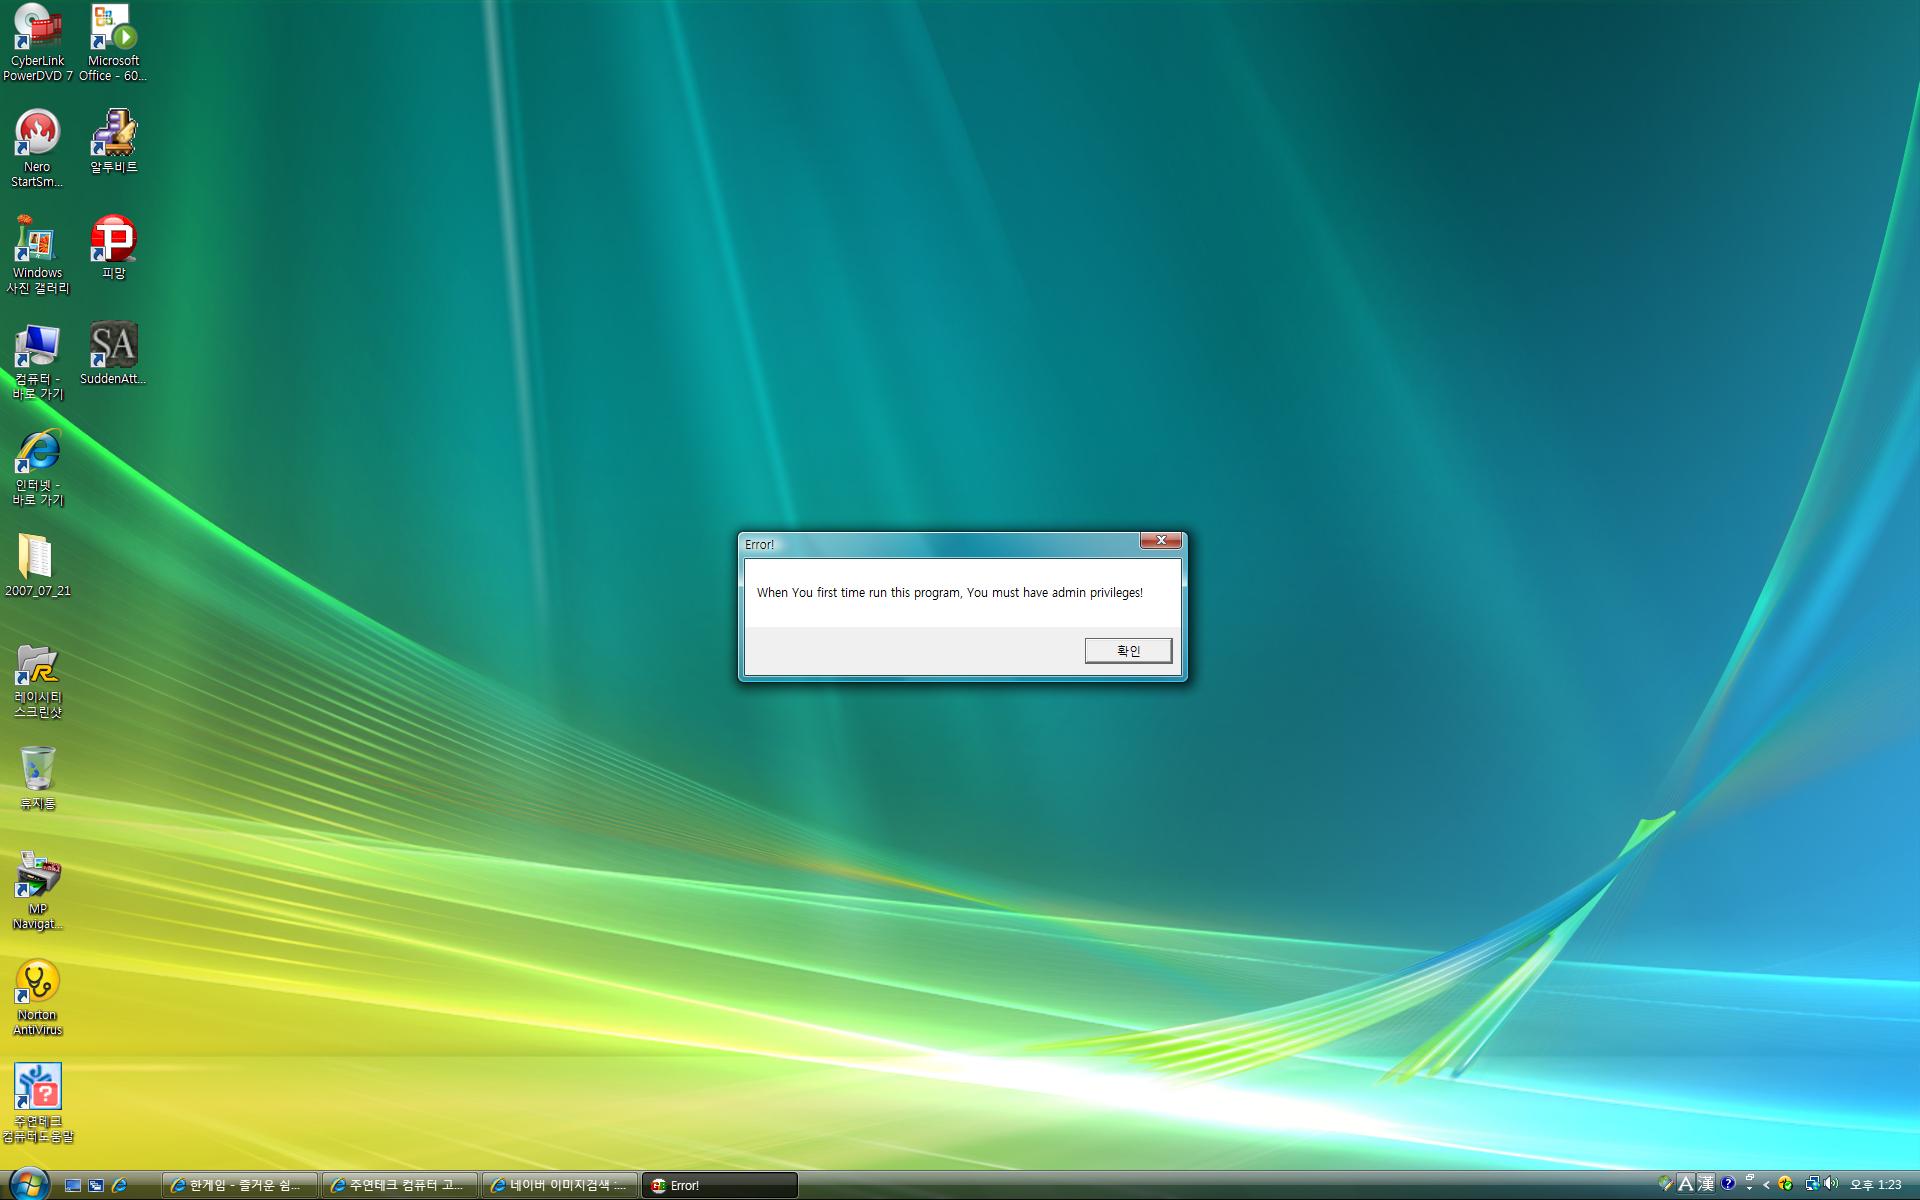The width and height of the screenshot is (1920, 1200).
Task: Expand hidden tray icons chevron
Action: 1766,1185
